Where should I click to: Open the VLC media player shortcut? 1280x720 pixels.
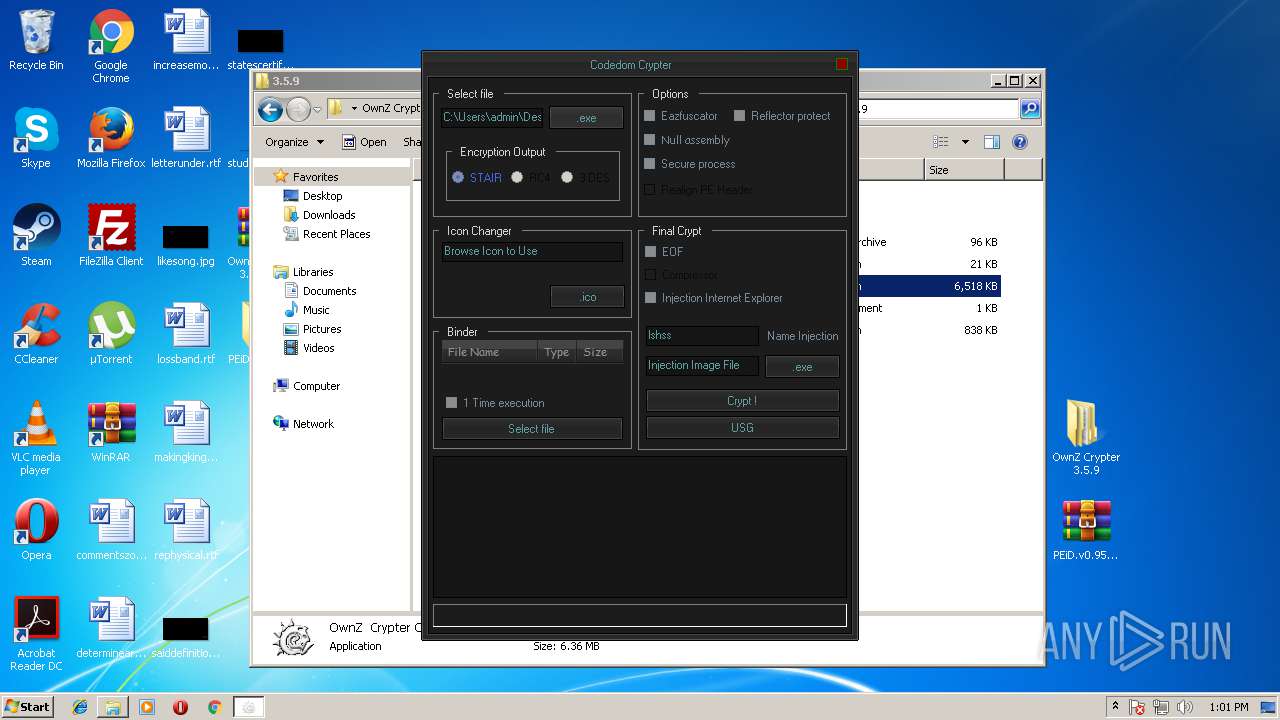[x=36, y=438]
